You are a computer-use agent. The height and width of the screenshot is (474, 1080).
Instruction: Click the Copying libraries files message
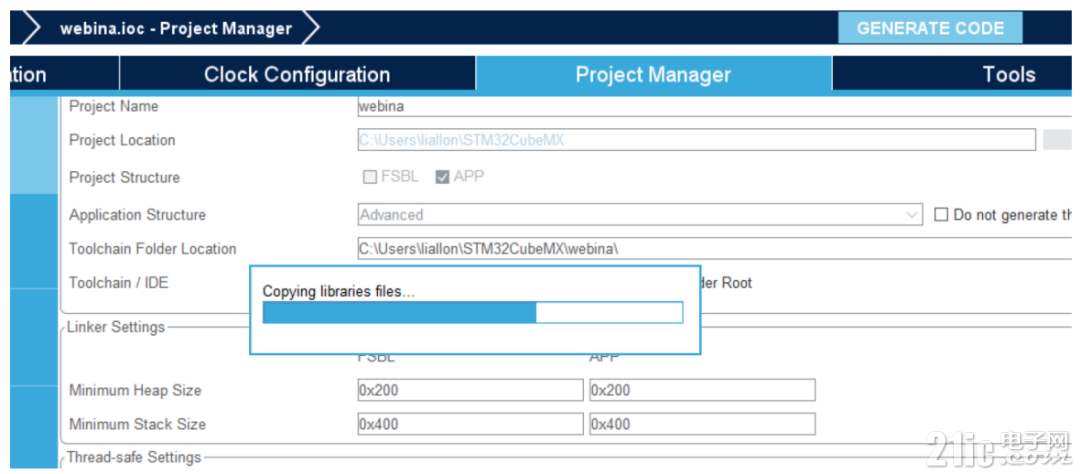click(339, 291)
